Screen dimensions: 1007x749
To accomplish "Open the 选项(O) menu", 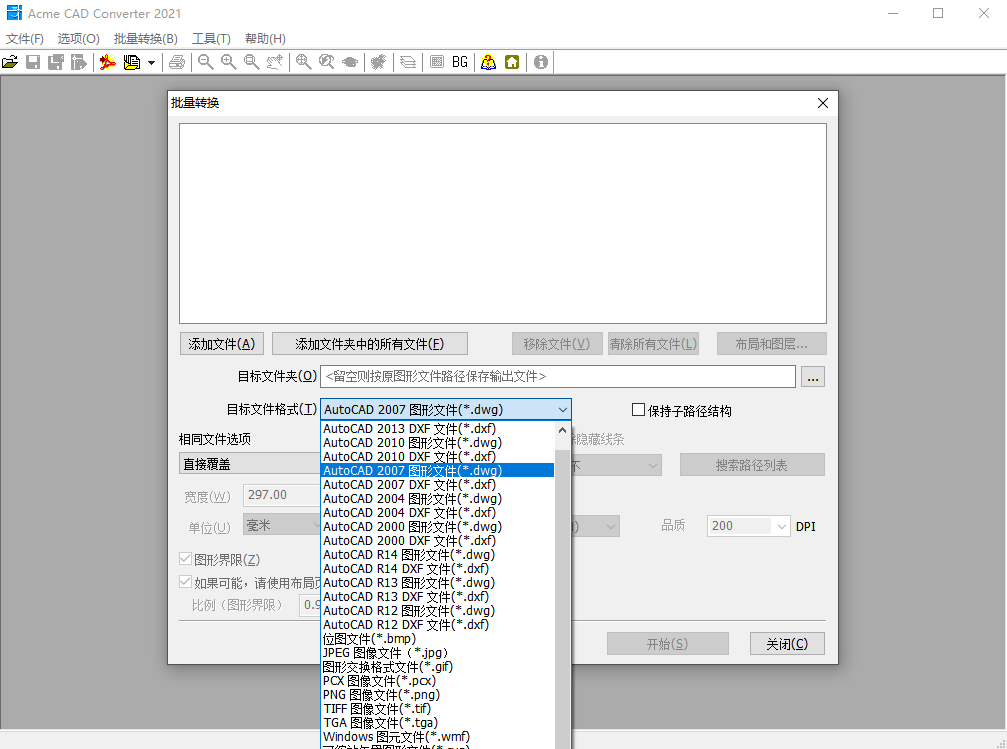I will [78, 39].
